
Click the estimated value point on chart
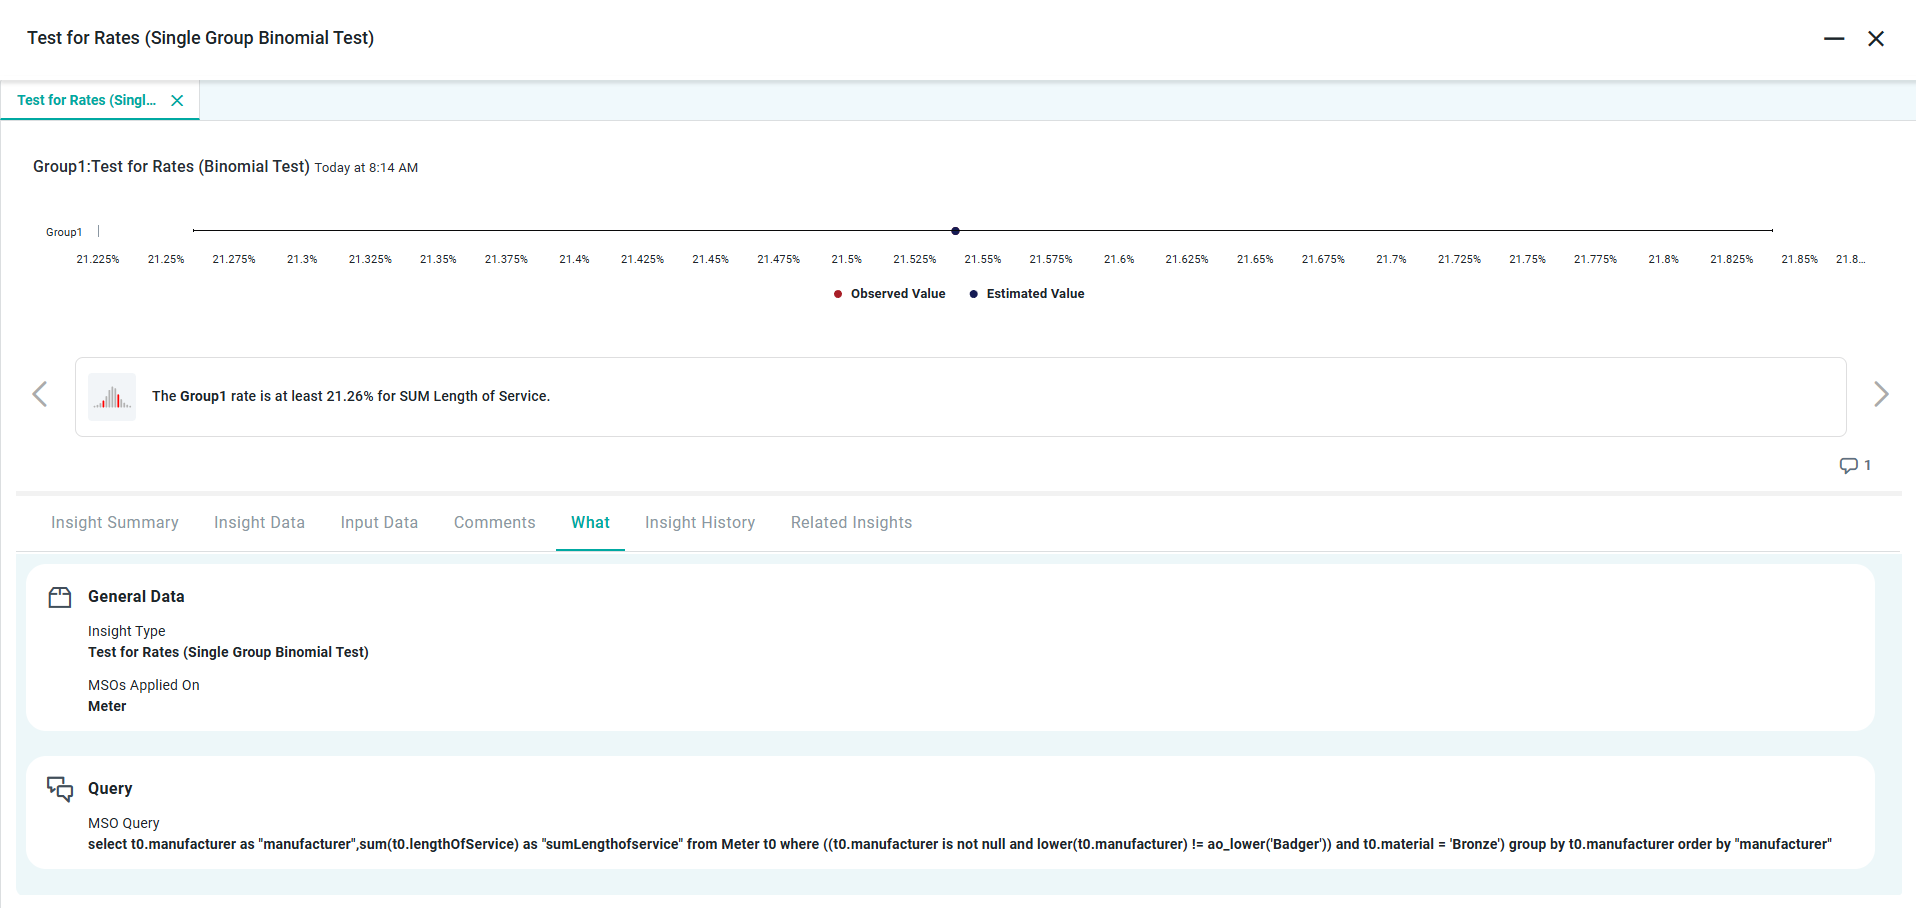[x=955, y=231]
